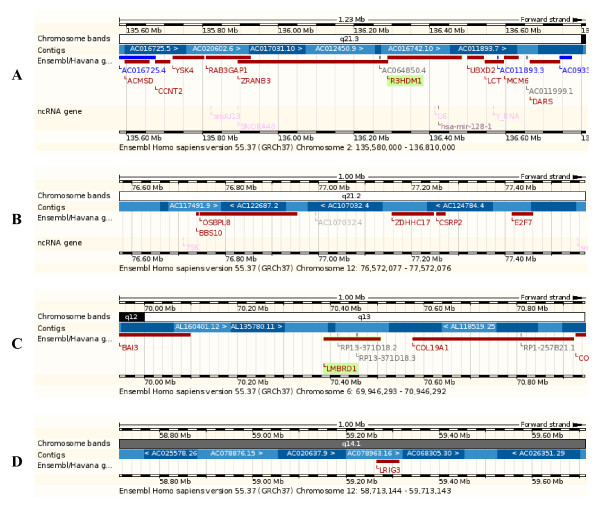Click the AL118519.25 contig block
Viewport: 600px width, 510px height.
[469, 327]
